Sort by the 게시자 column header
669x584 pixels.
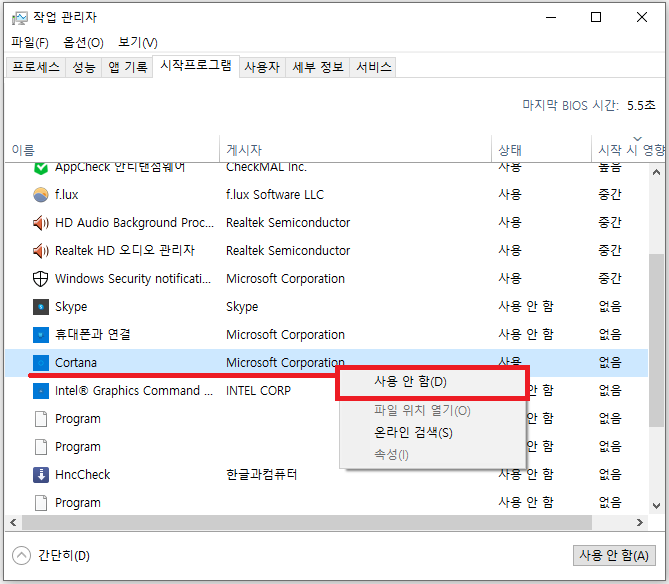355,150
